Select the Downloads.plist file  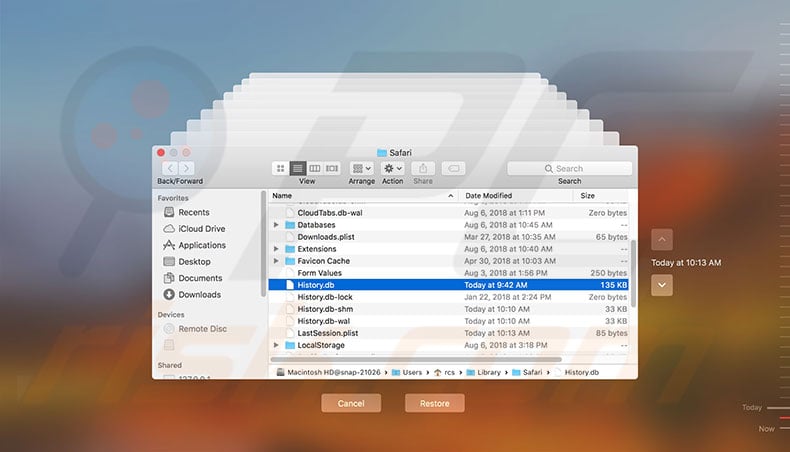[x=448, y=237]
